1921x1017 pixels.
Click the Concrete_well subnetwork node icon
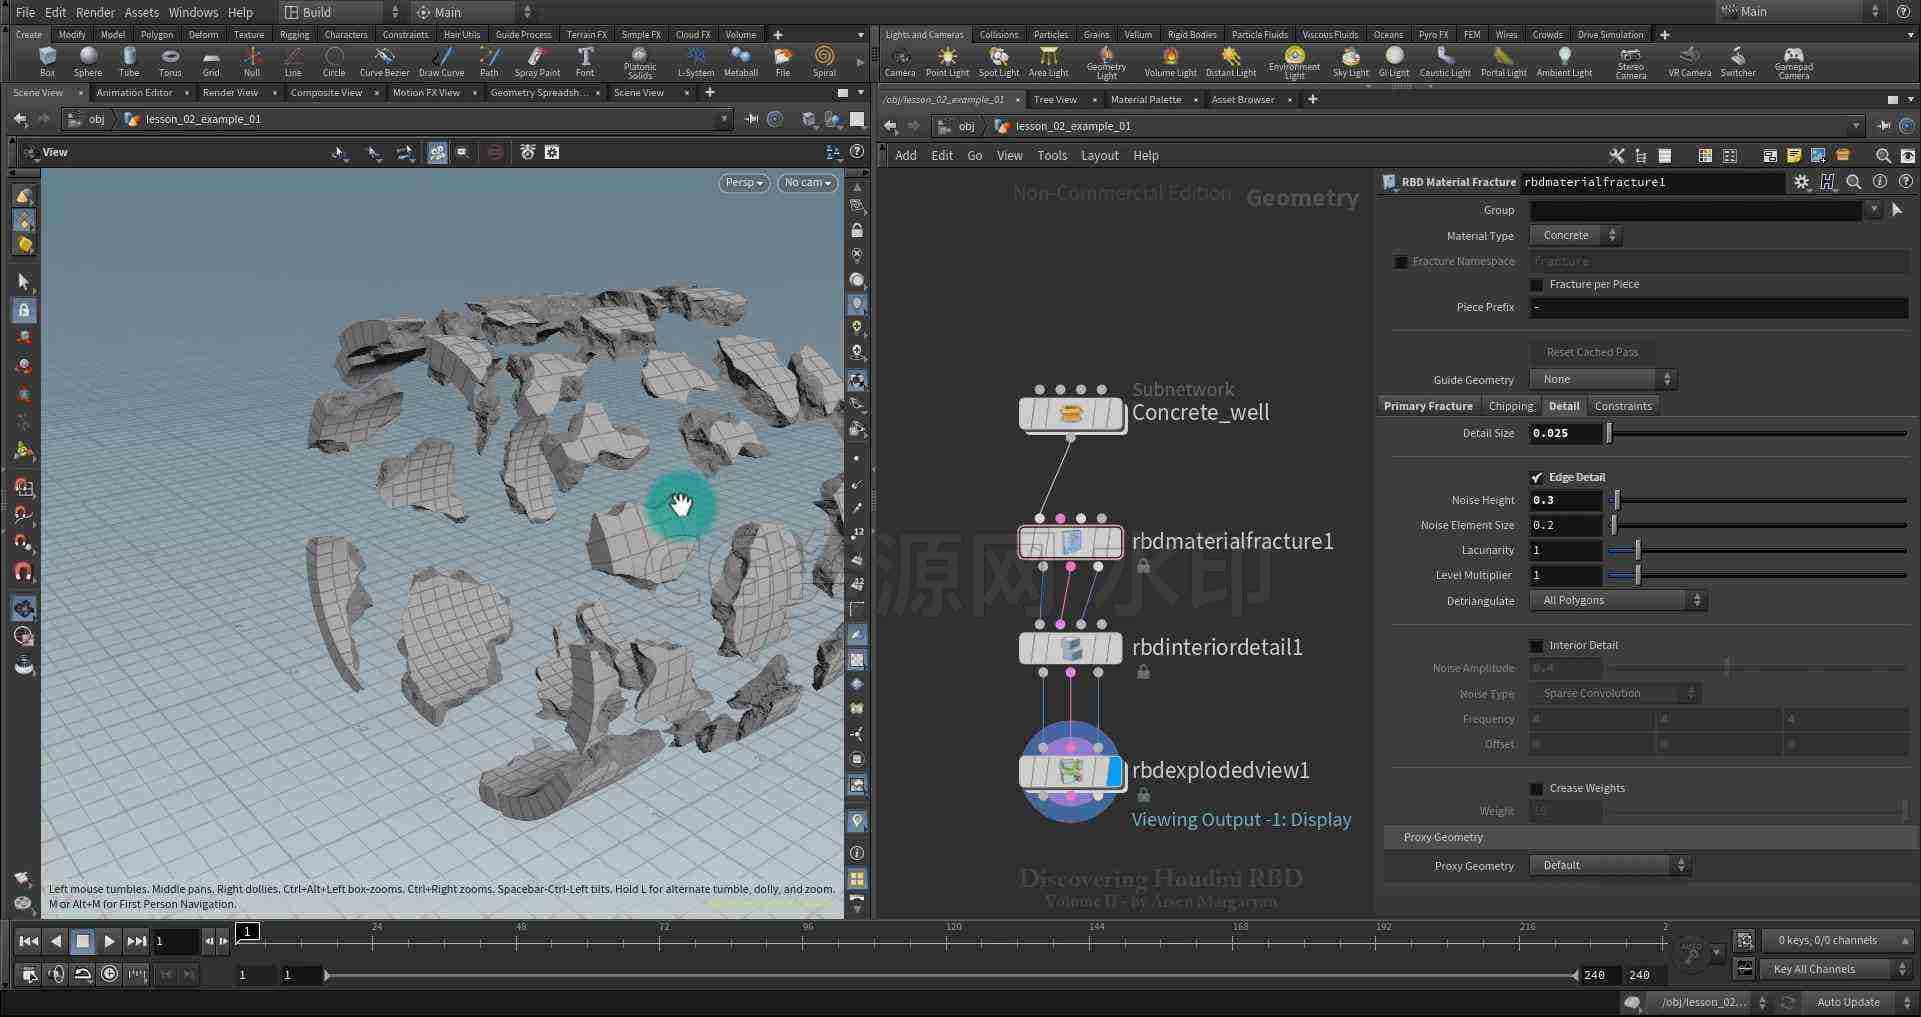pyautogui.click(x=1071, y=413)
